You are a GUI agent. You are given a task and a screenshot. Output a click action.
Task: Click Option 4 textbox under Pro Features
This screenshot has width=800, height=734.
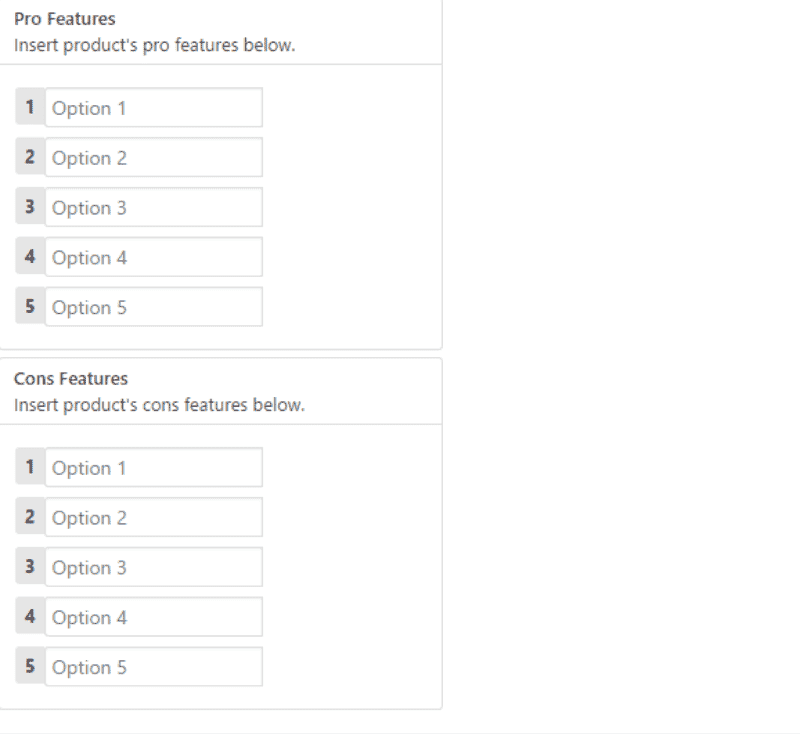point(153,258)
